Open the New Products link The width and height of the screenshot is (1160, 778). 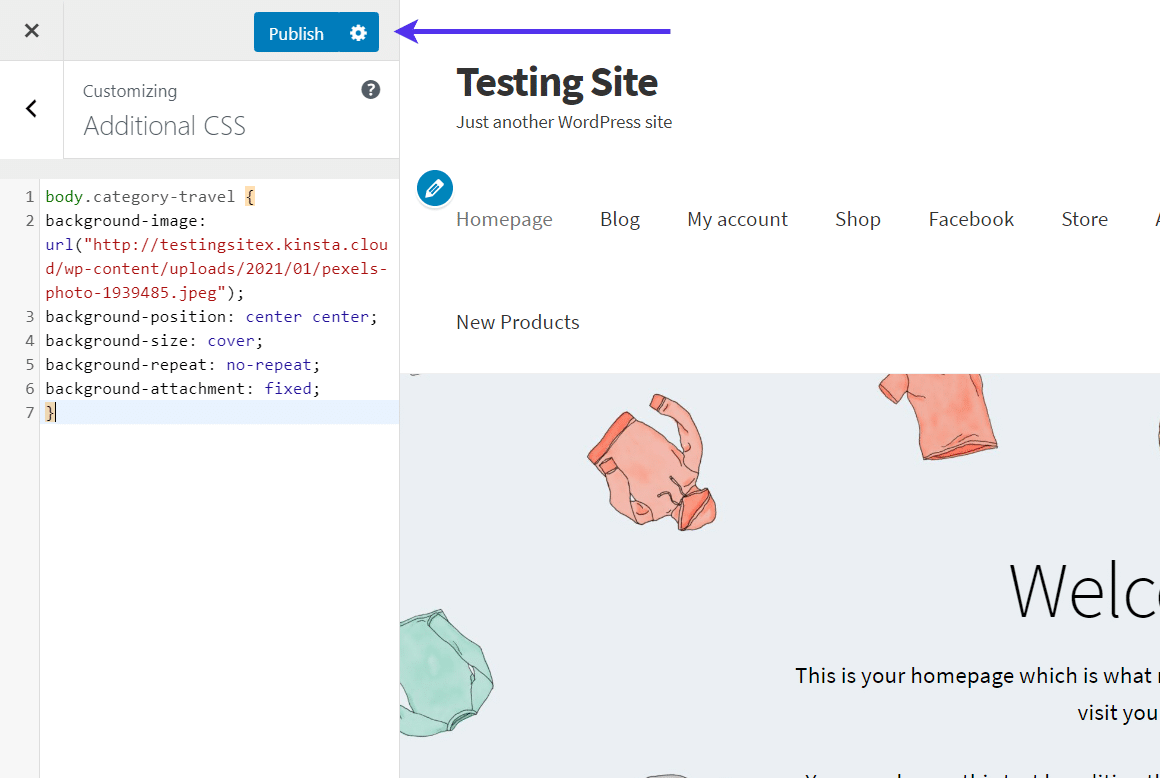point(517,322)
